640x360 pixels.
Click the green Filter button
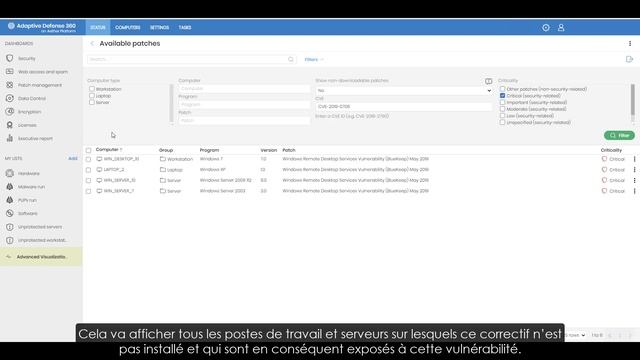pyautogui.click(x=619, y=136)
